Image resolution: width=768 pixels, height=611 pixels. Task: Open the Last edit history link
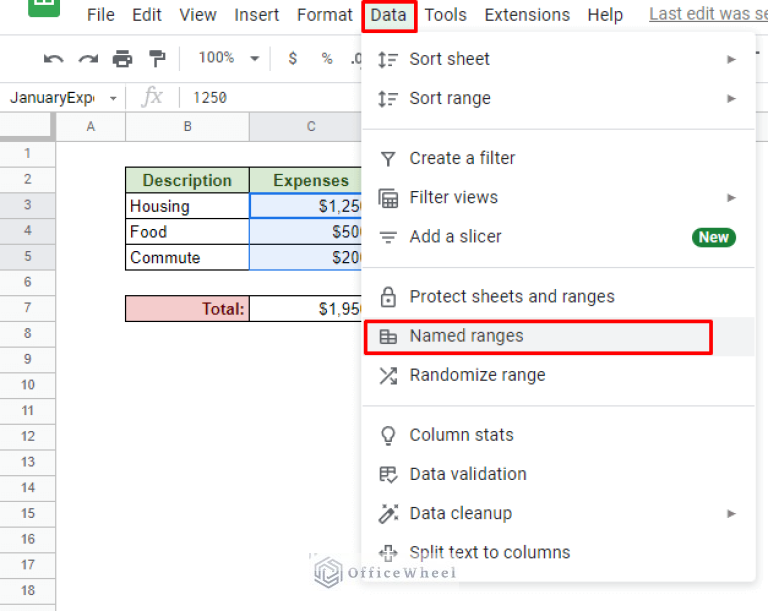[707, 14]
